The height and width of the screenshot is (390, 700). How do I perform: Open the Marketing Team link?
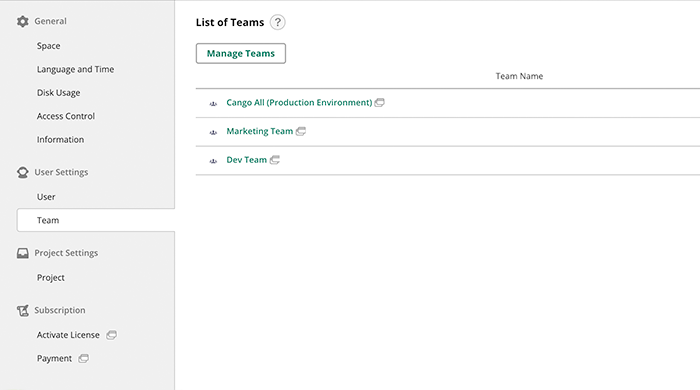[x=259, y=131]
